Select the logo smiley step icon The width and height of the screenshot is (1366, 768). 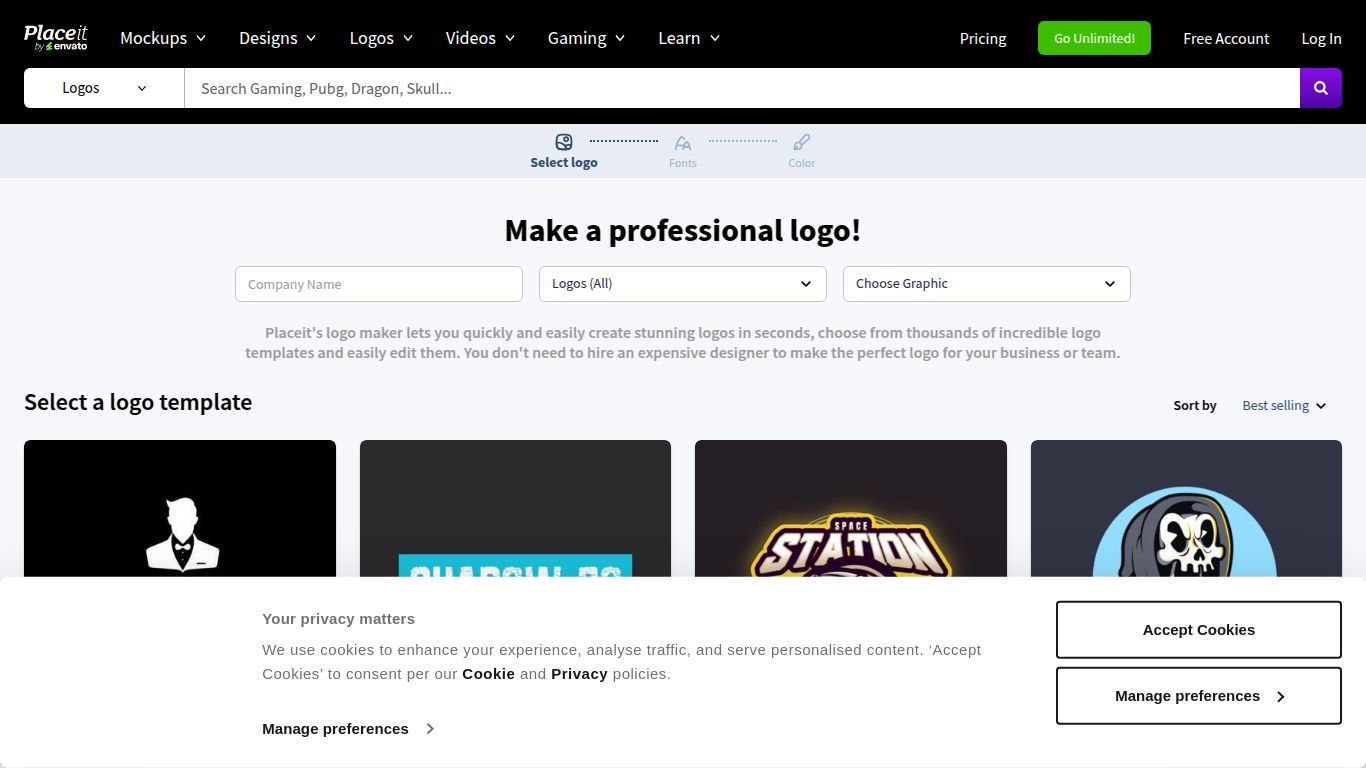point(563,141)
